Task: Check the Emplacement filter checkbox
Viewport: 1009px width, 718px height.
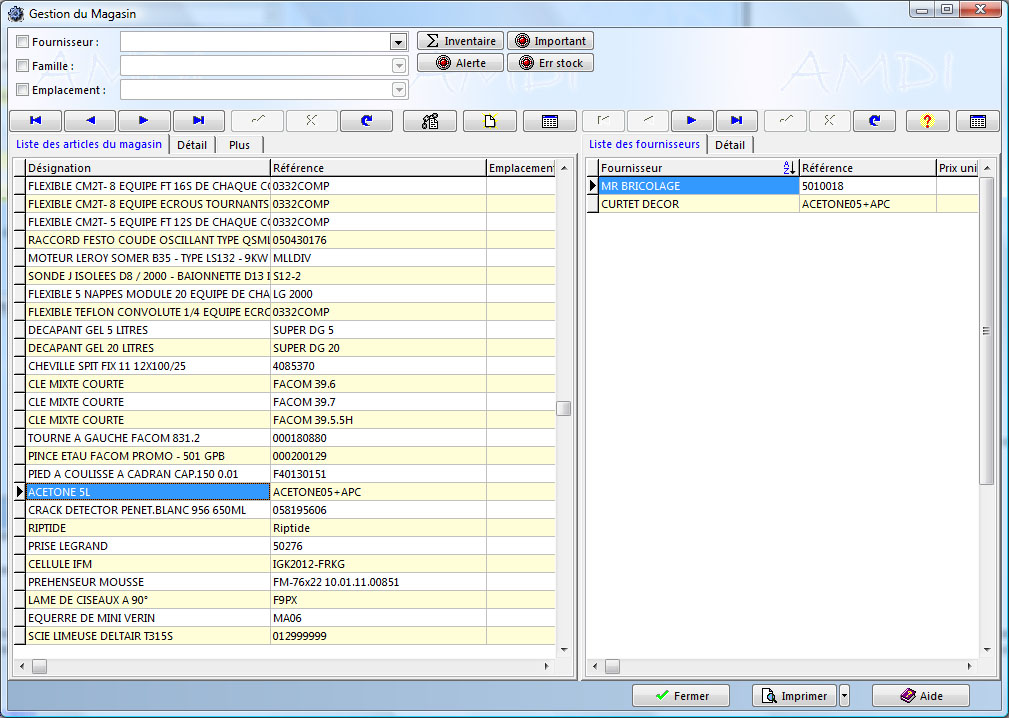Action: click(x=23, y=90)
